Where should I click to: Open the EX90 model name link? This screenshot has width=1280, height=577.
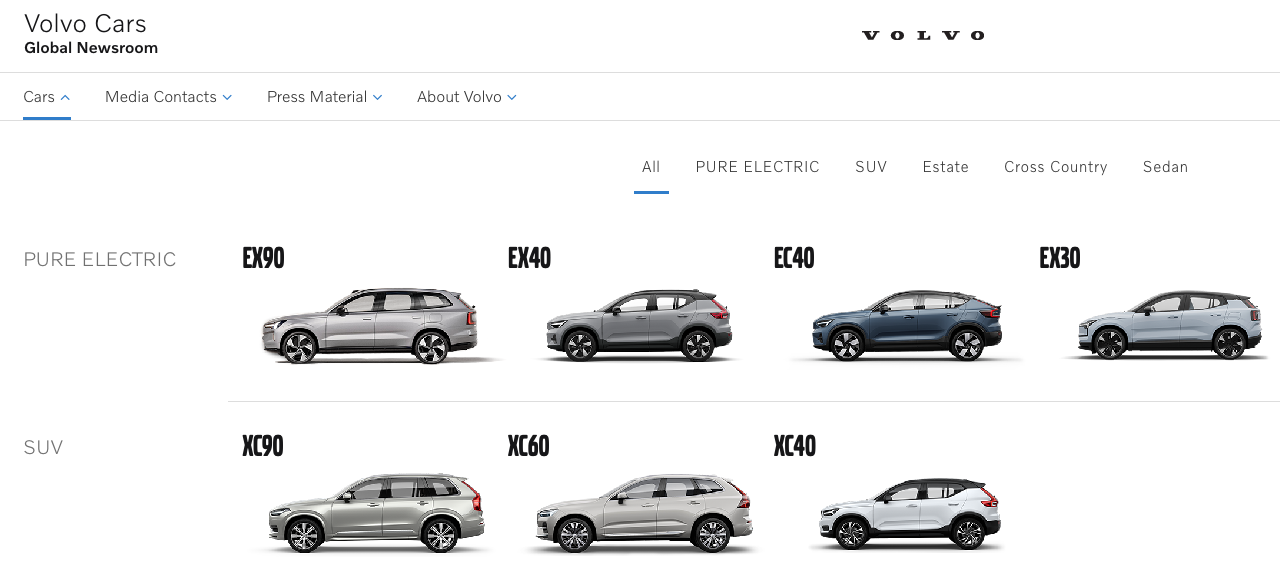coord(264,259)
